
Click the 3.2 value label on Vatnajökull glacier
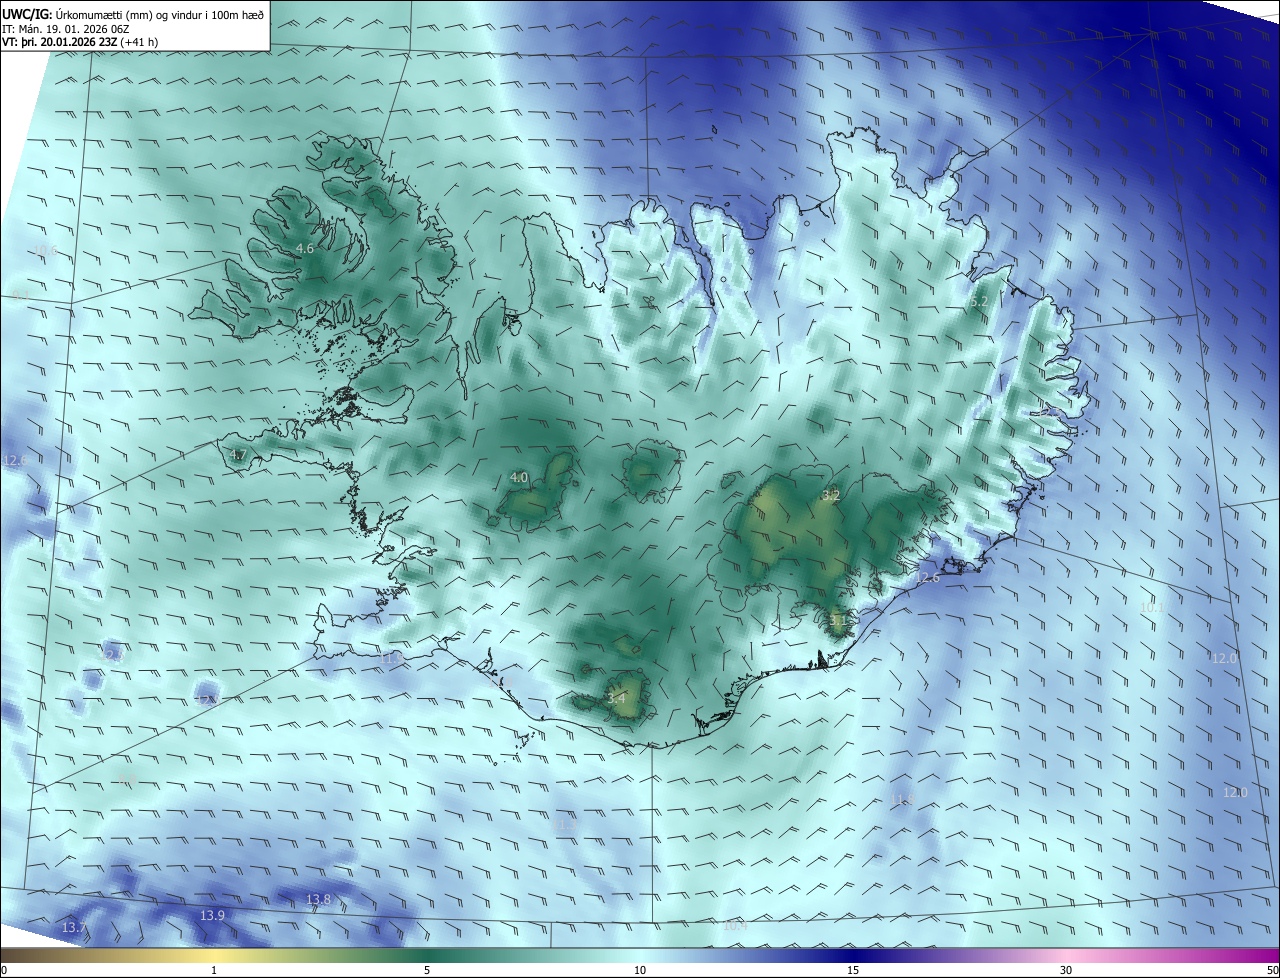pos(831,495)
